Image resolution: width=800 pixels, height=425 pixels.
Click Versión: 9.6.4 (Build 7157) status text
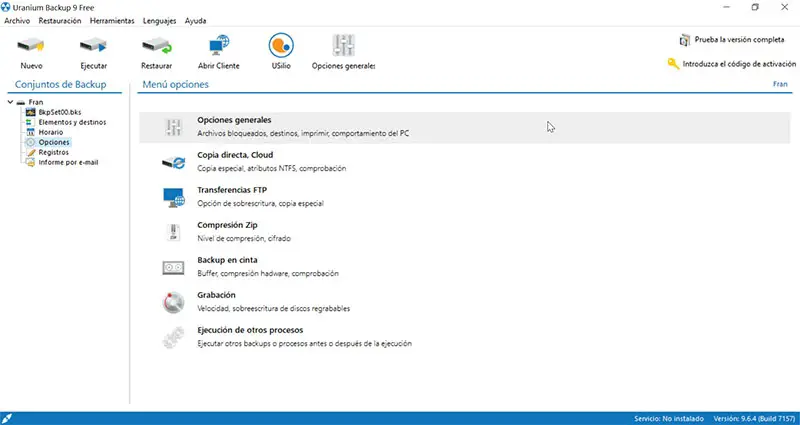[x=754, y=419]
